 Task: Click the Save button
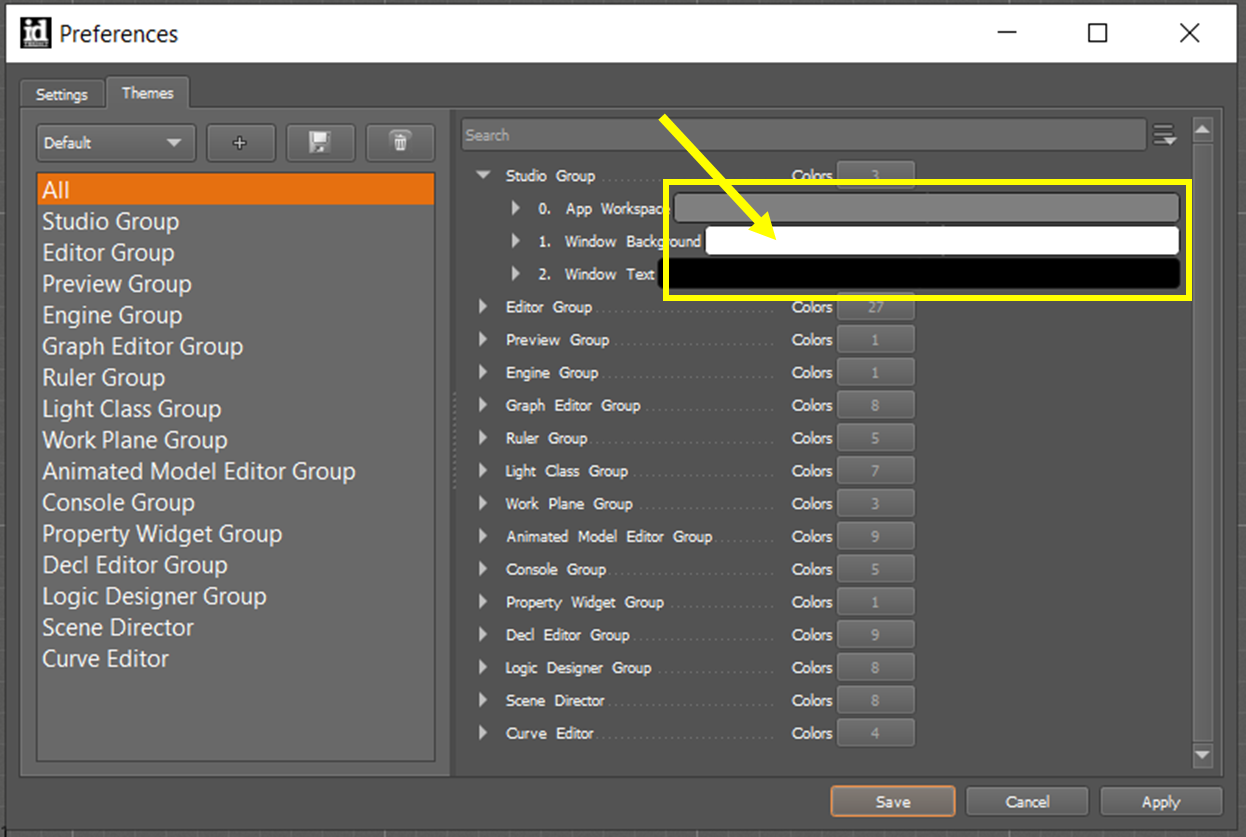(x=893, y=802)
